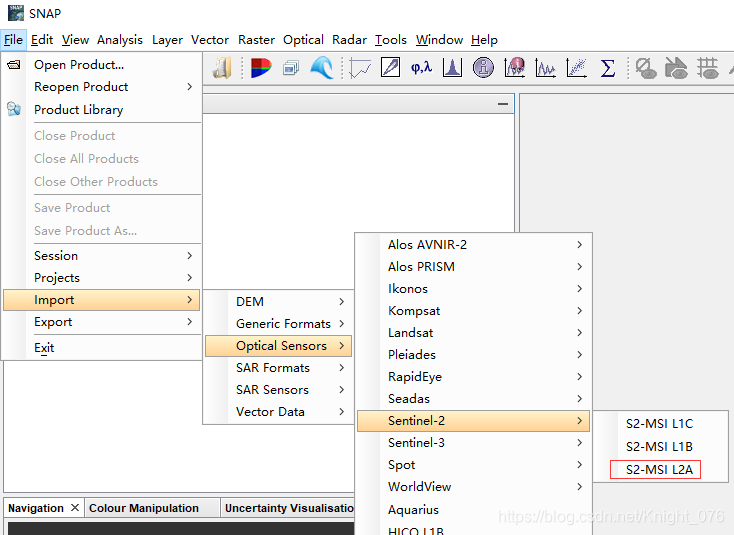Image resolution: width=734 pixels, height=535 pixels.
Task: Expand the Reopen Product submenu
Action: tap(102, 87)
